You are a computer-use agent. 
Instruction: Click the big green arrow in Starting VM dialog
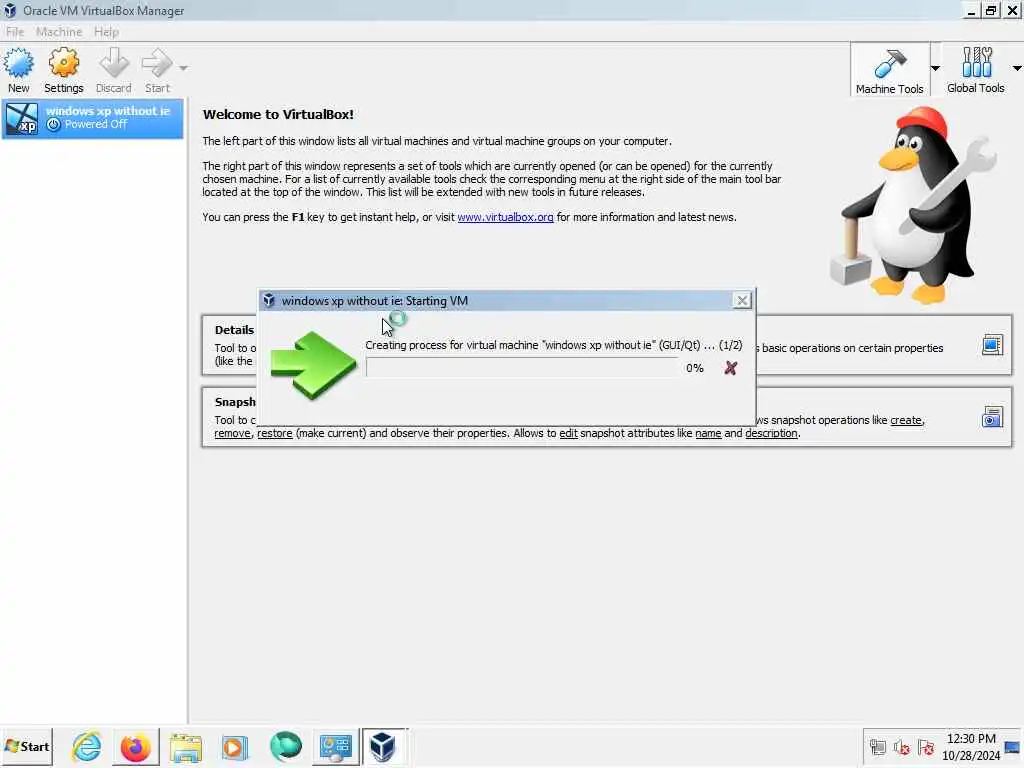314,364
